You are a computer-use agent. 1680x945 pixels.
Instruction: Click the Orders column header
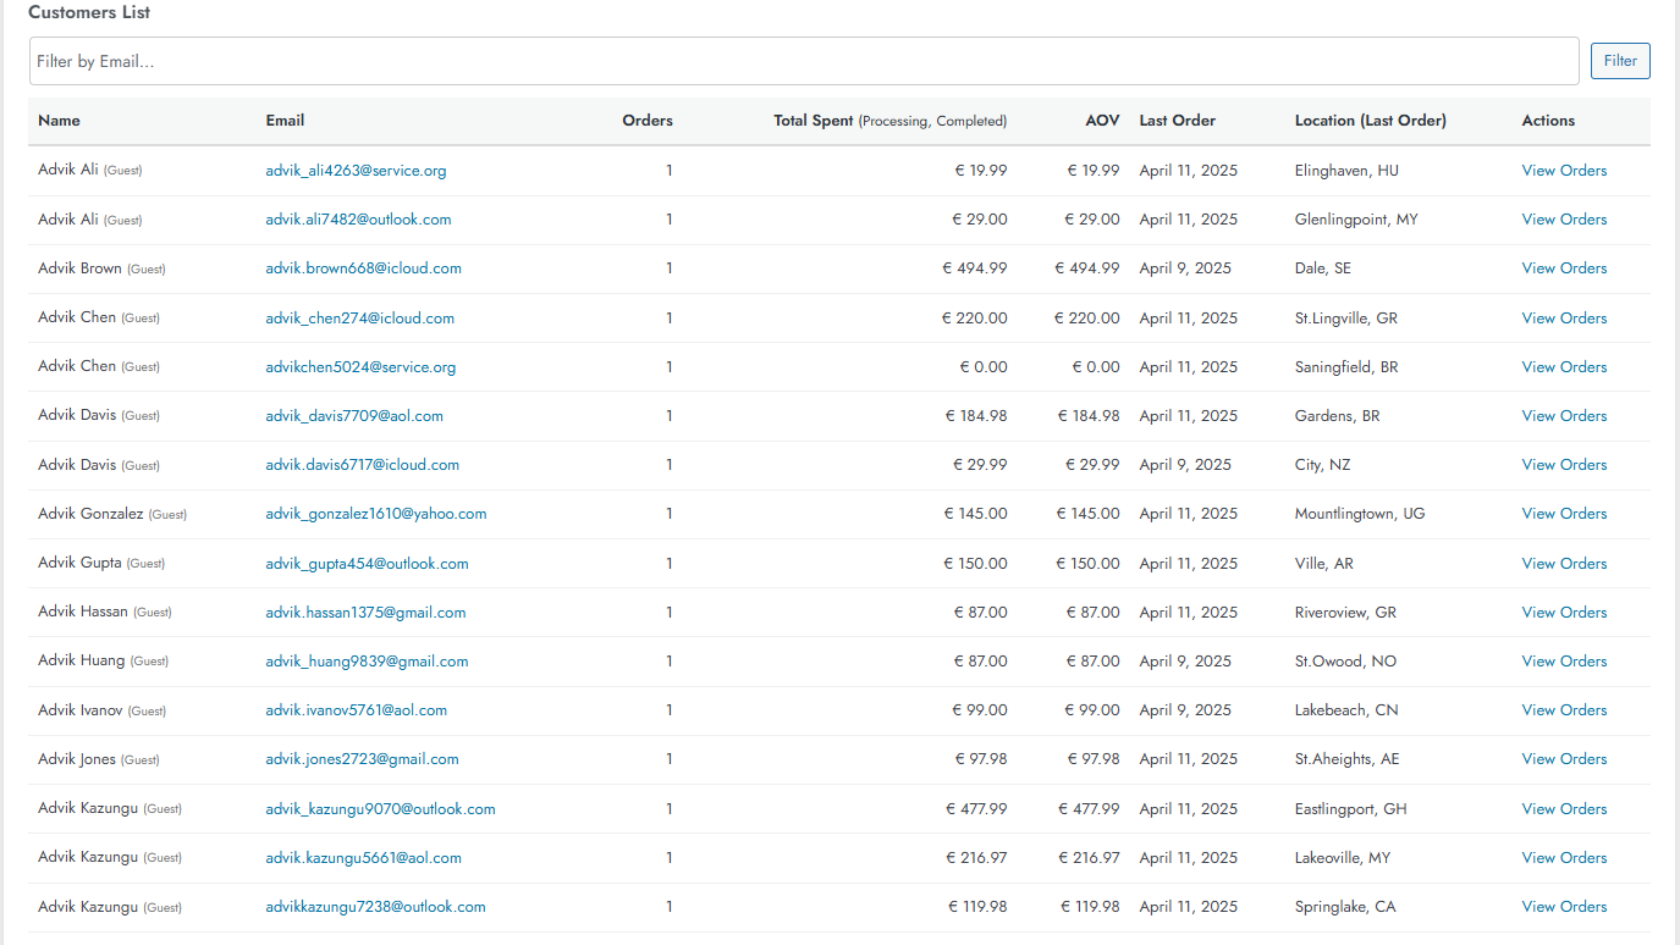[647, 121]
